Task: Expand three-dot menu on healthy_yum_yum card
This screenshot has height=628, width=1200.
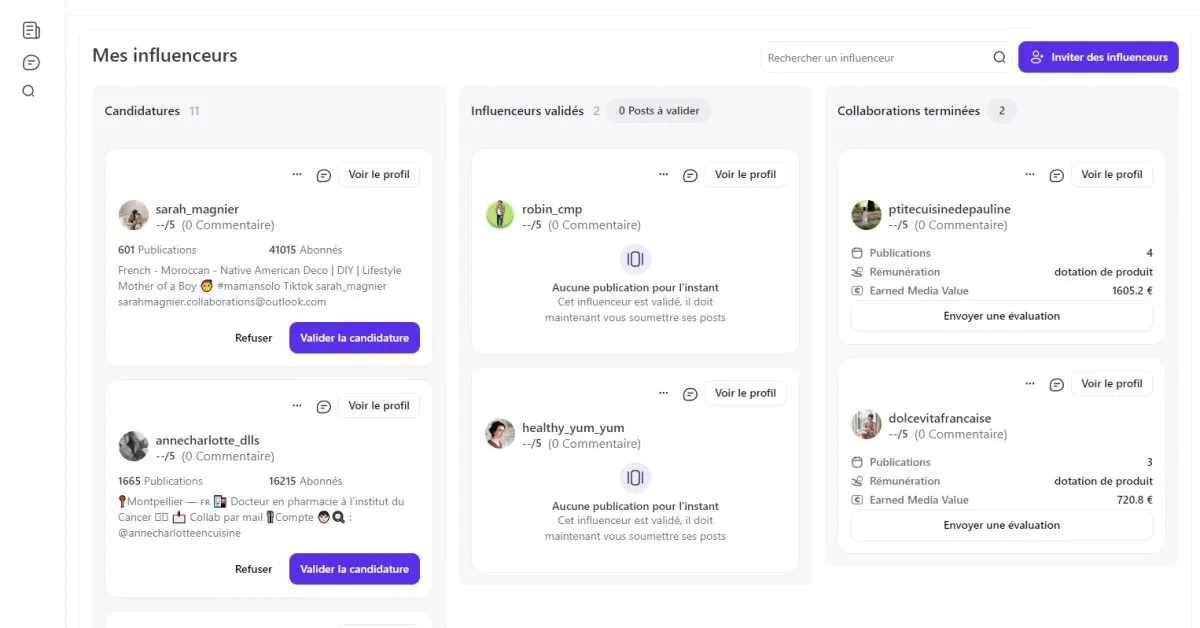Action: click(663, 393)
